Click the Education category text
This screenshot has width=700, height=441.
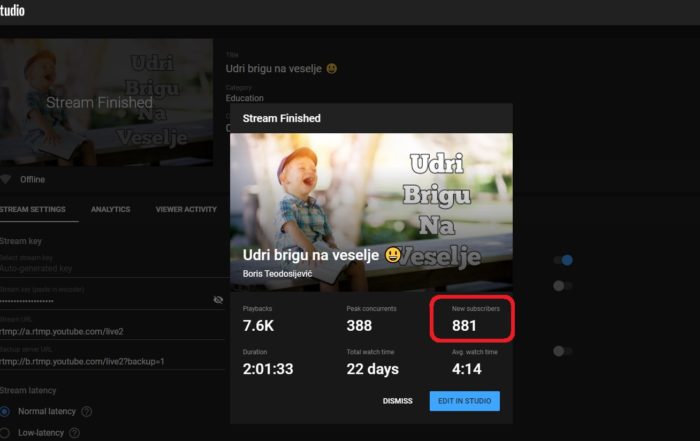(244, 98)
